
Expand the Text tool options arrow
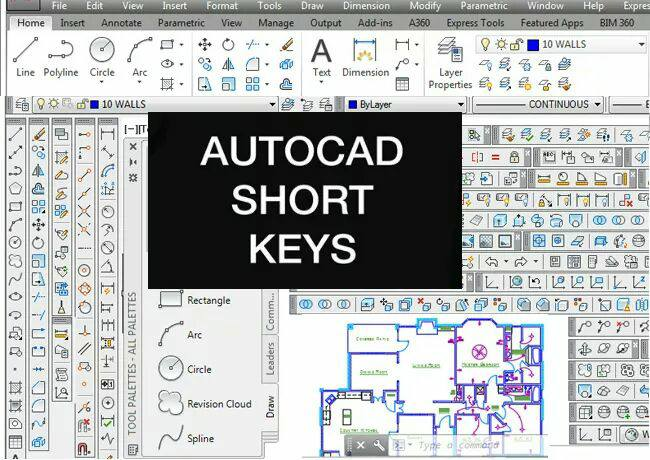321,82
